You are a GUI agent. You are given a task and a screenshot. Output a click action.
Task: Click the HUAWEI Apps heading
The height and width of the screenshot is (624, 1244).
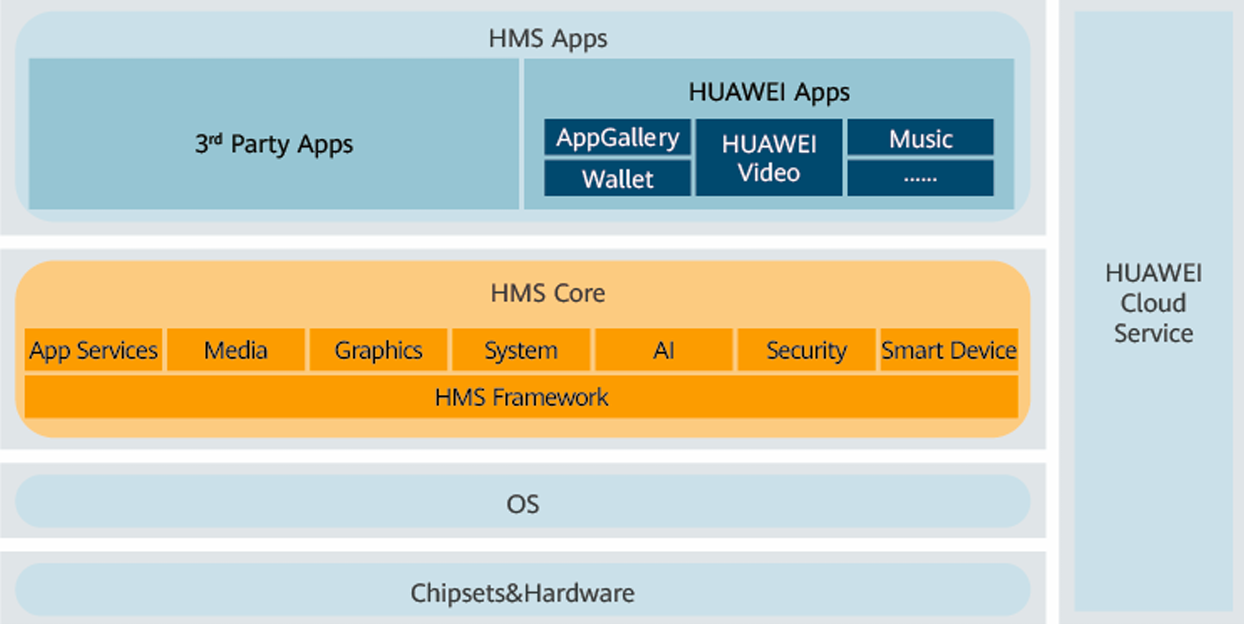point(769,92)
